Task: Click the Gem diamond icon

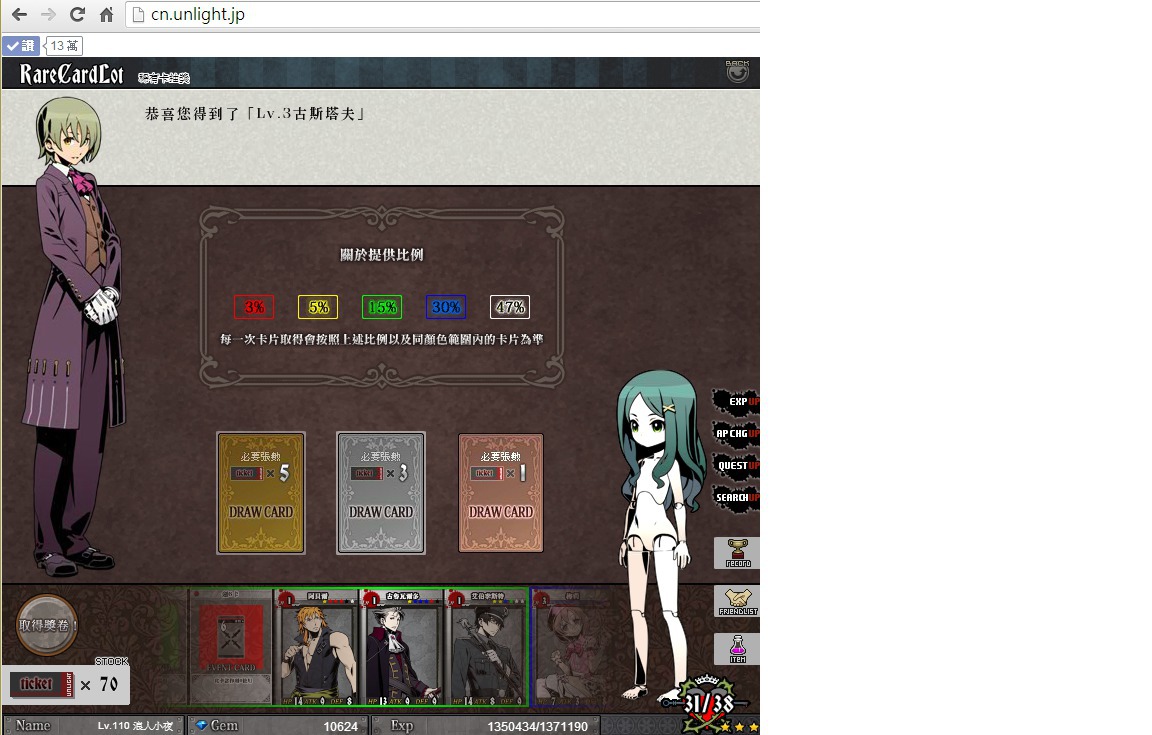Action: click(x=201, y=725)
